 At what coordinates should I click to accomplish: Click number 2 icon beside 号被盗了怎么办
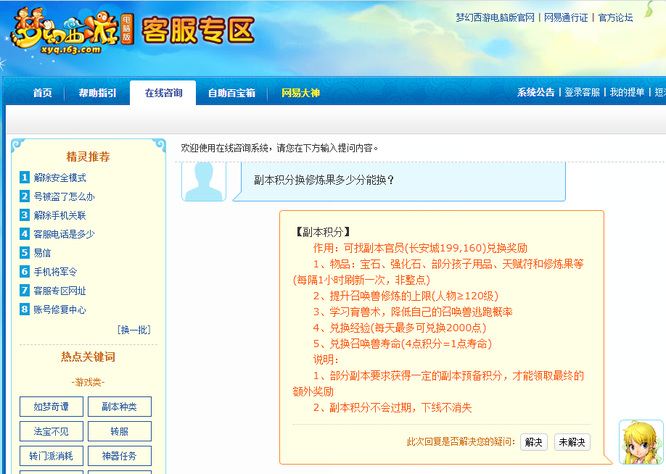click(25, 196)
